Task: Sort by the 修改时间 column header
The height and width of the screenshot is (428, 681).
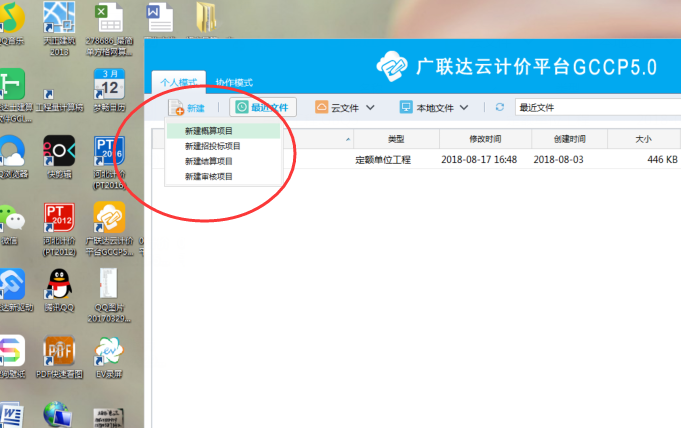Action: [485, 139]
